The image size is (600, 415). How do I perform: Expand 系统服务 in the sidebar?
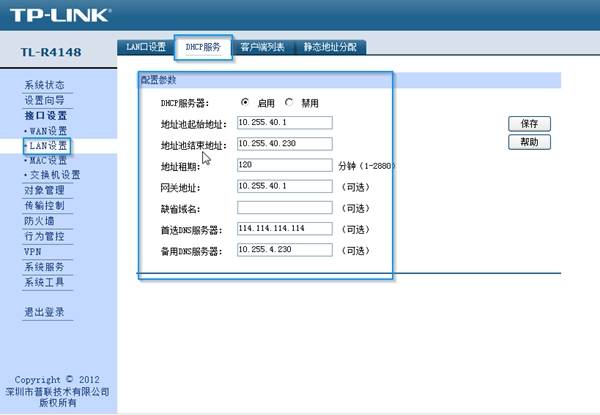[x=44, y=267]
